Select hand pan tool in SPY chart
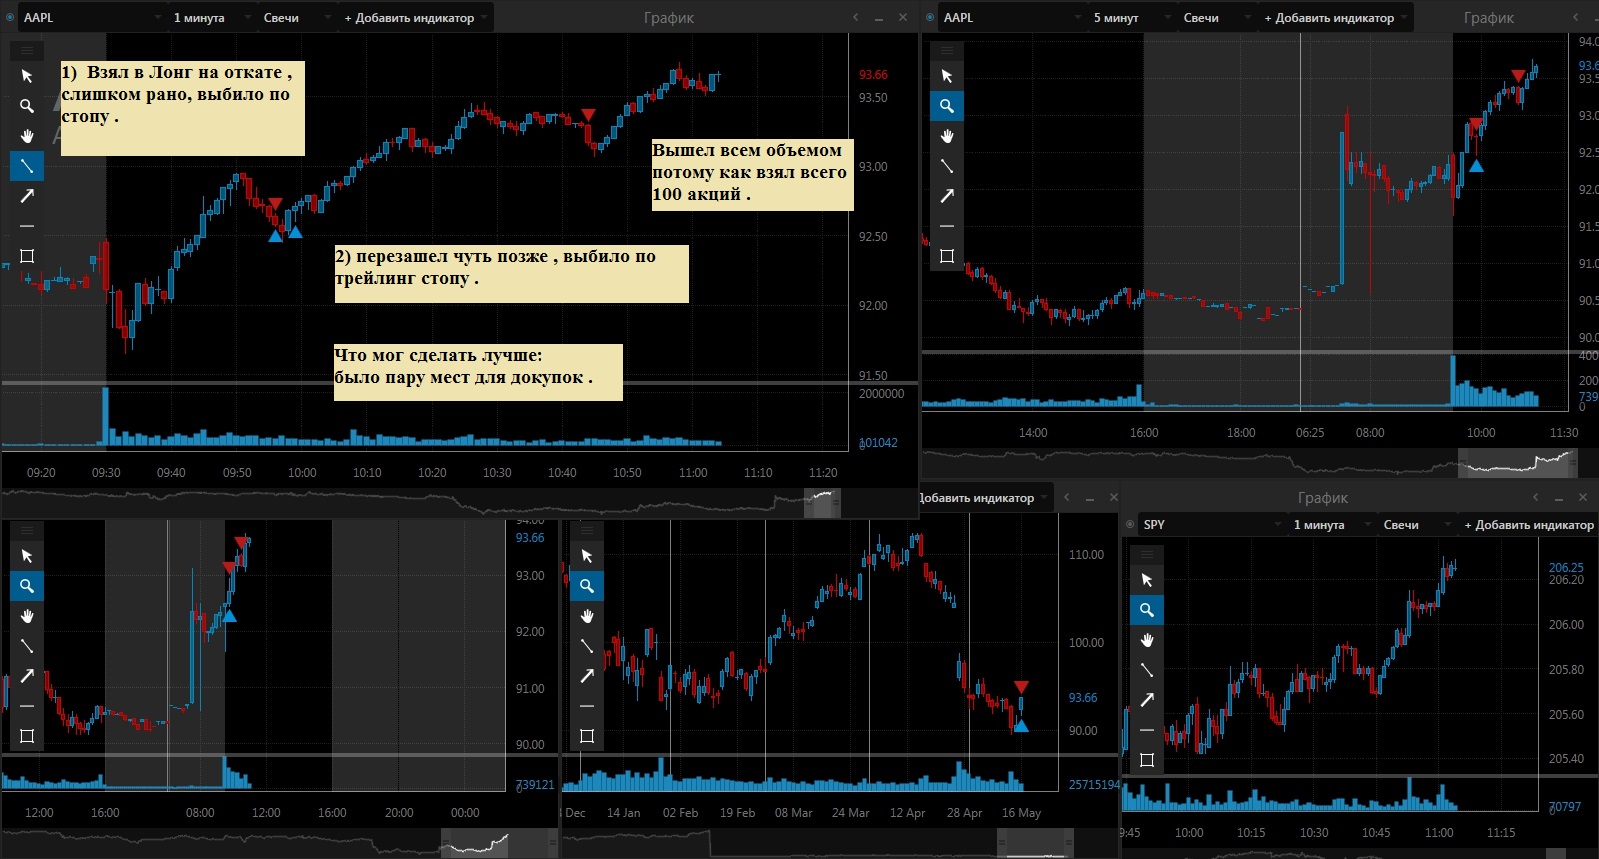Screen dimensions: 1599x859 [x=1147, y=640]
